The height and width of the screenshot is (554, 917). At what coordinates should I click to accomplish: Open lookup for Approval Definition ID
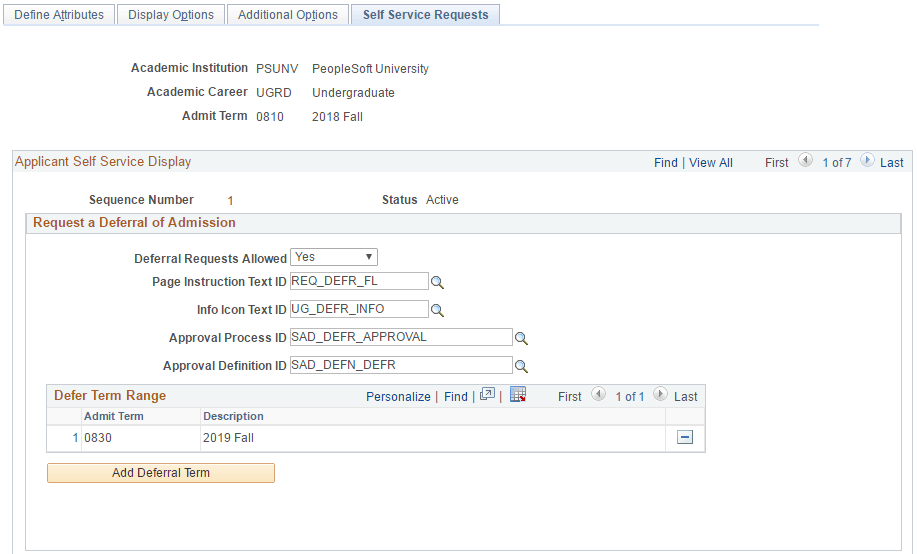click(x=521, y=366)
